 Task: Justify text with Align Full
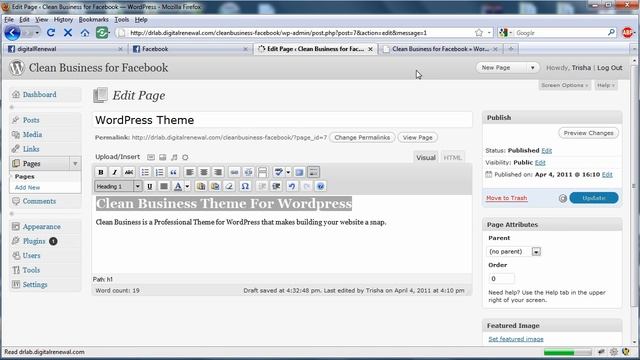(164, 187)
